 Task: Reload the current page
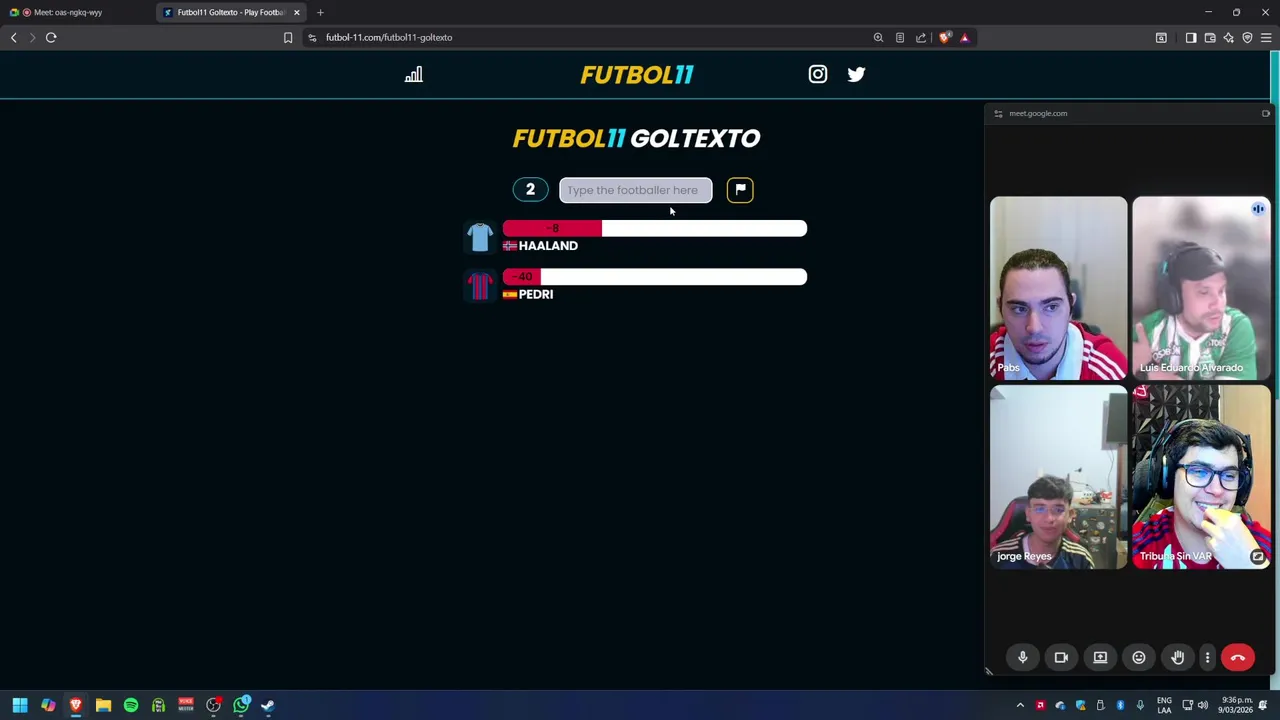[x=51, y=38]
